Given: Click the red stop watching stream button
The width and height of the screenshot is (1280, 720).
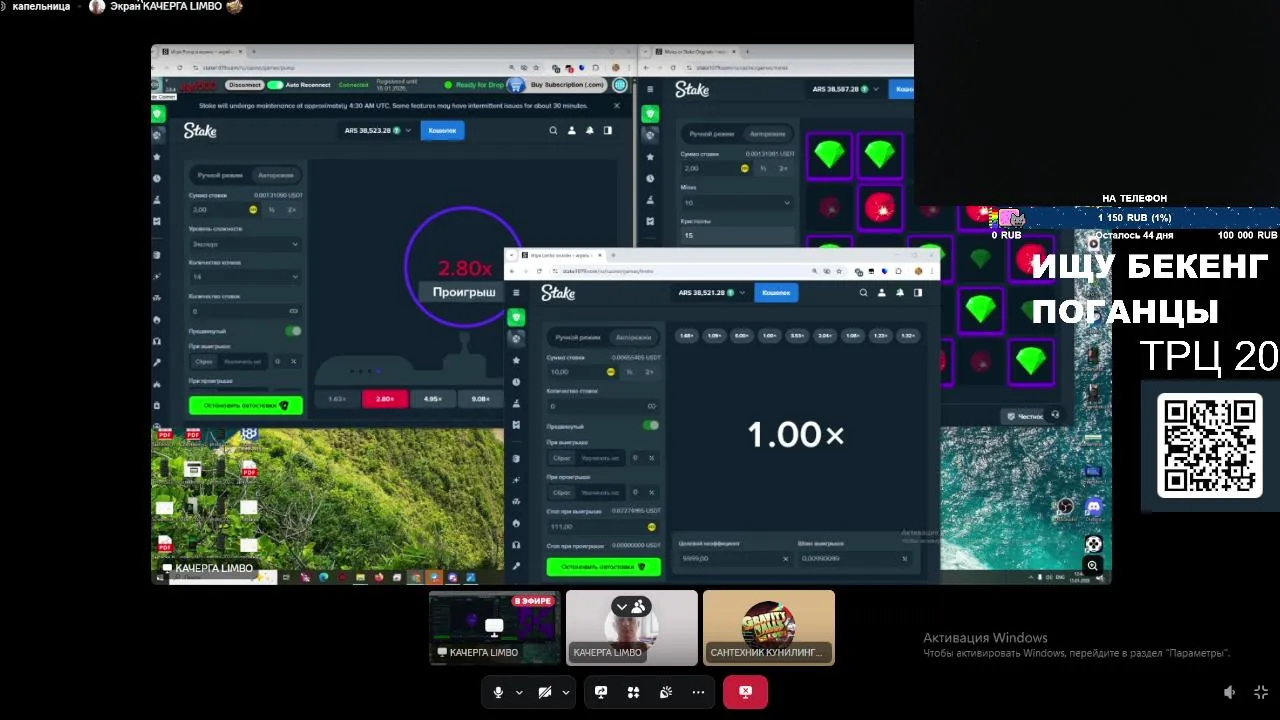Looking at the screenshot, I should (x=745, y=692).
